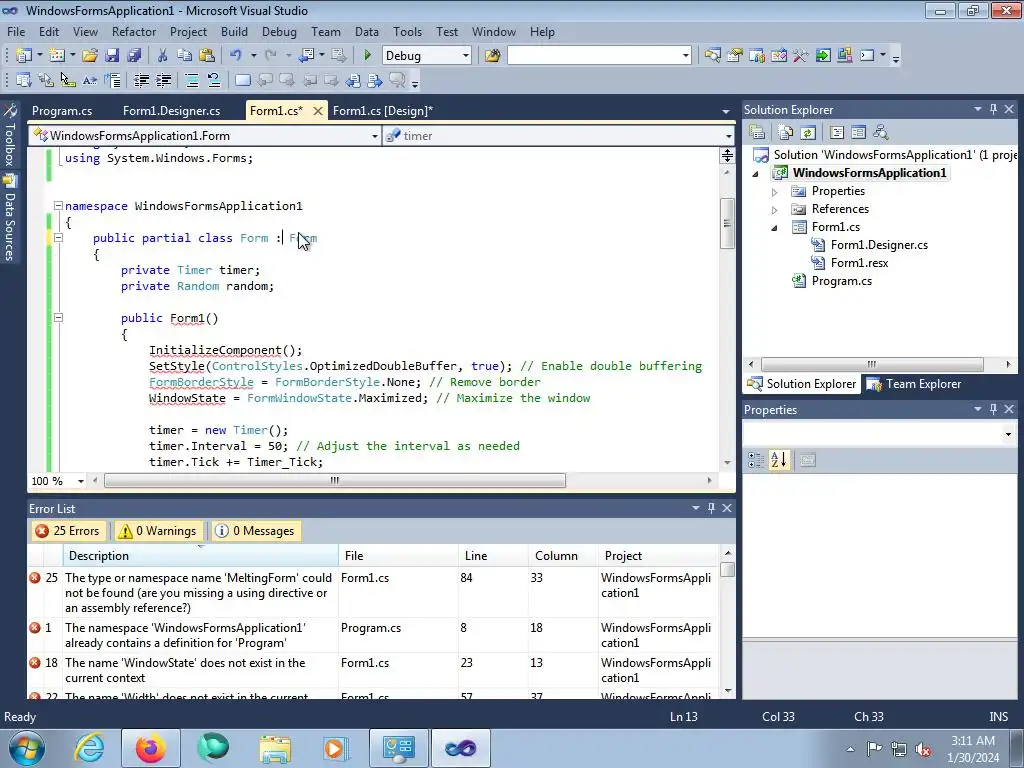Open the Toolbox icon in the main toolbar
The image size is (1024, 768).
[801, 56]
